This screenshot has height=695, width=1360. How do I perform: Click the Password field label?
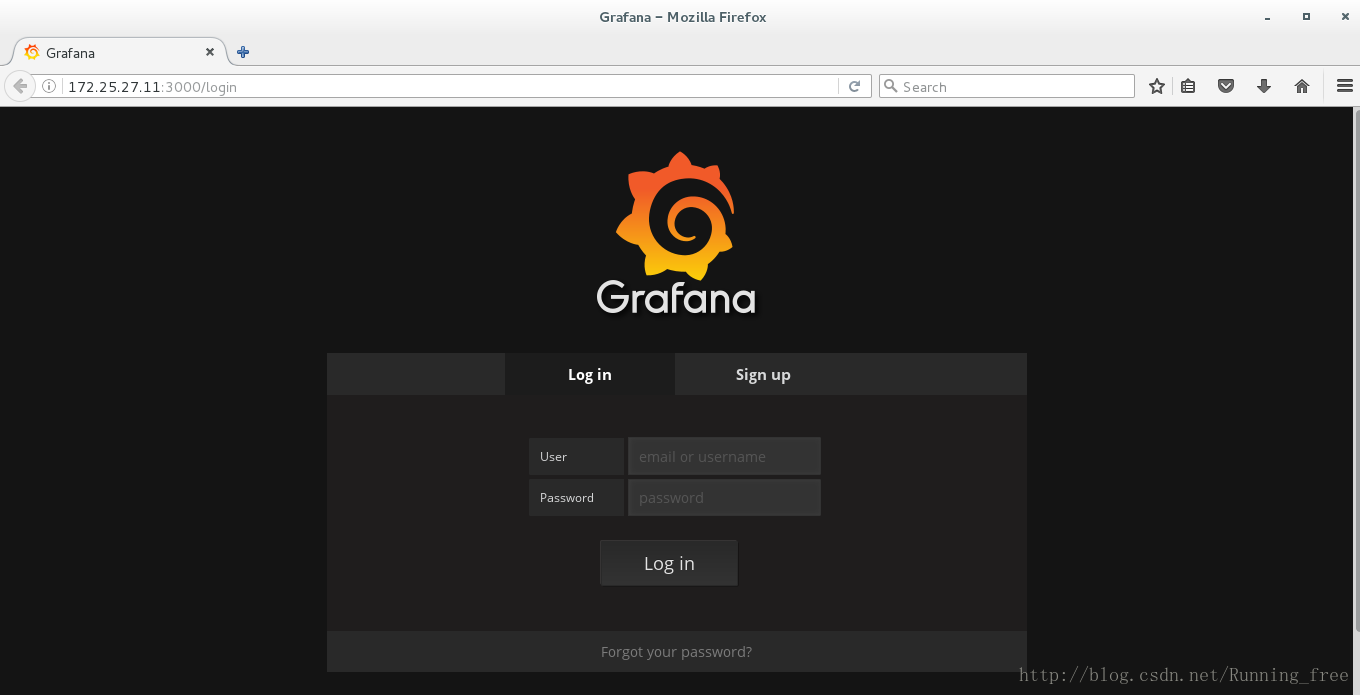[576, 497]
